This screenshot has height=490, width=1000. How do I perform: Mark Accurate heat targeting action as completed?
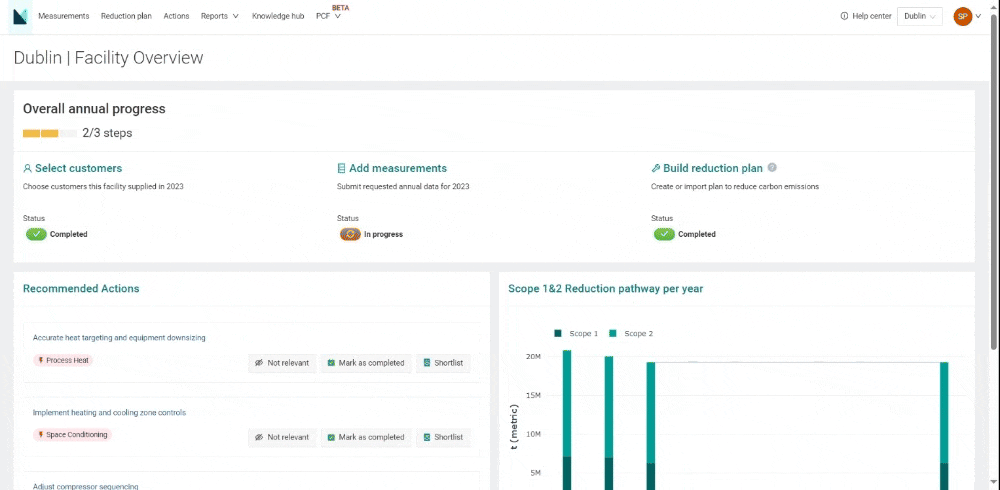click(x=365, y=363)
